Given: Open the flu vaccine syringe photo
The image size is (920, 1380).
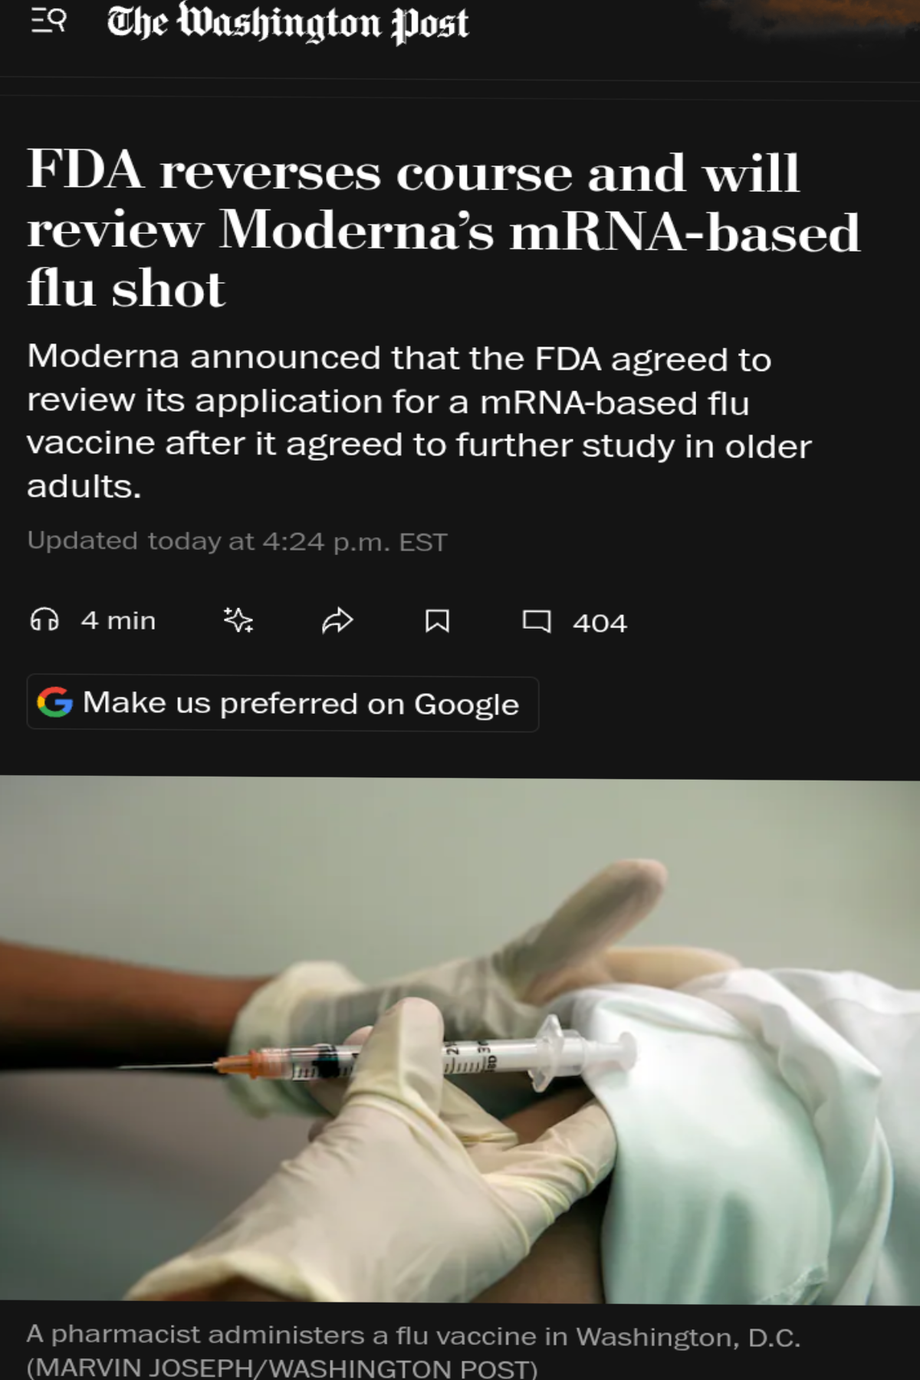Looking at the screenshot, I should point(460,1041).
